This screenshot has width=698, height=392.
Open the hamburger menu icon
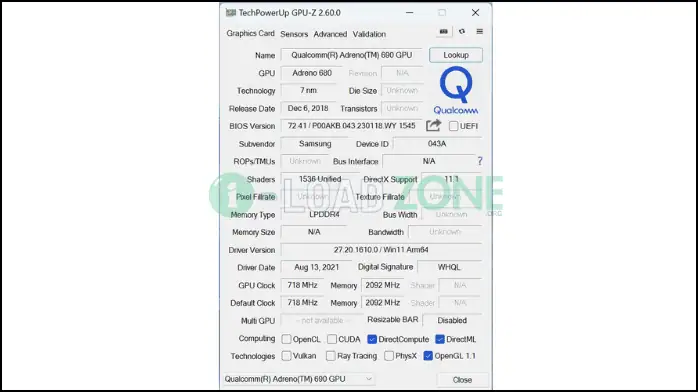(x=479, y=32)
